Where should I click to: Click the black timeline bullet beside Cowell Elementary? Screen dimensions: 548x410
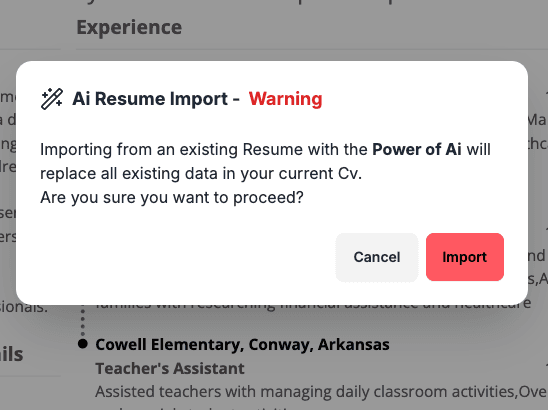[83, 344]
